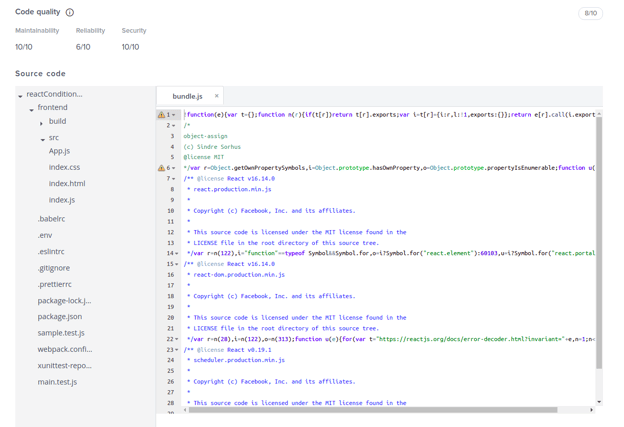Select the frontend folder label
Screen dimensions: 624x427
[53, 107]
